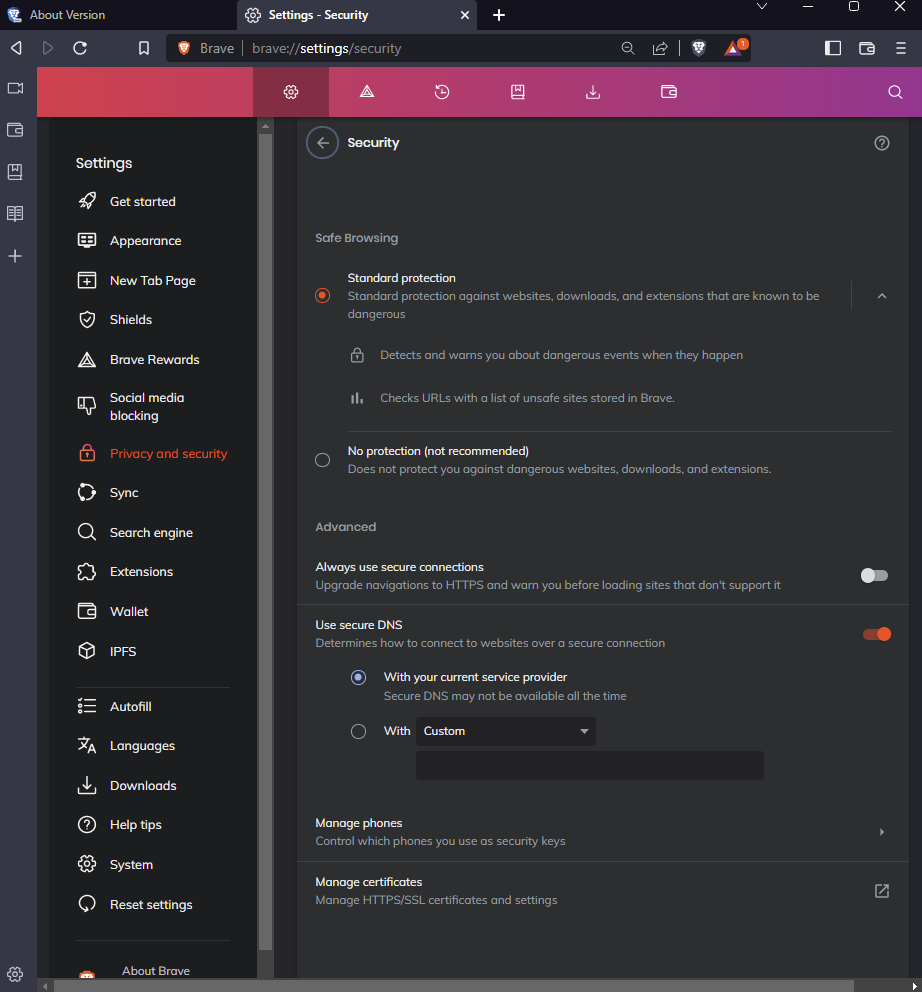Open Sync settings from the sidebar menu
Screen dimensions: 922x992
124,492
